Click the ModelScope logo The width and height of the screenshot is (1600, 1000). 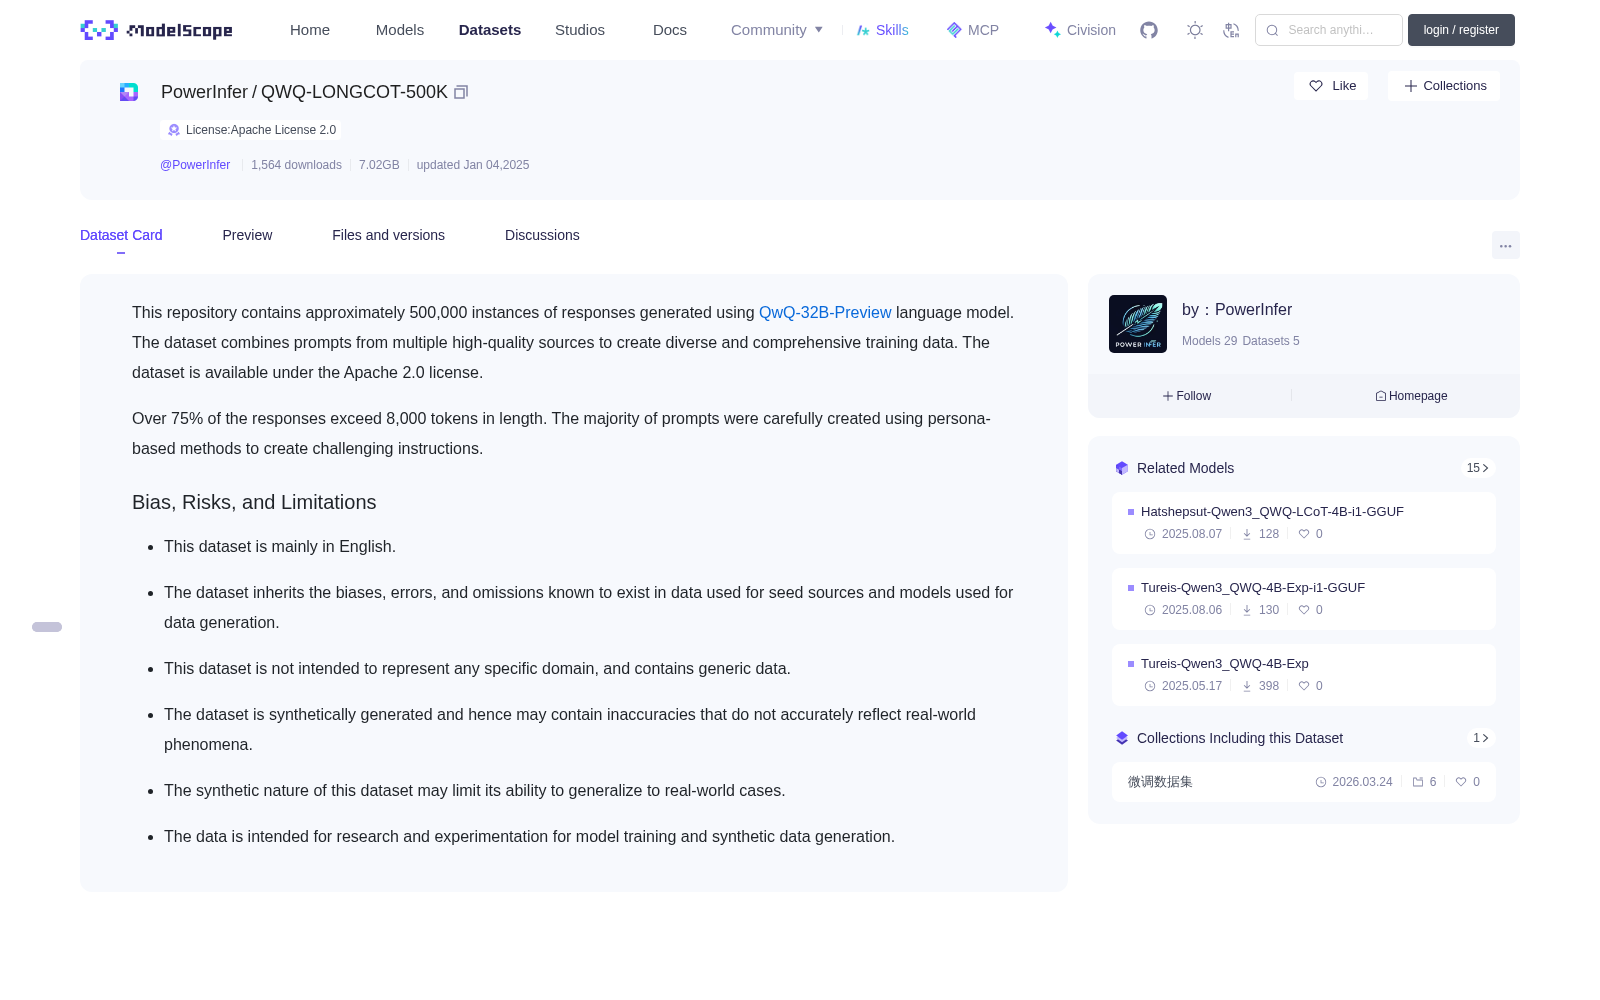(156, 30)
